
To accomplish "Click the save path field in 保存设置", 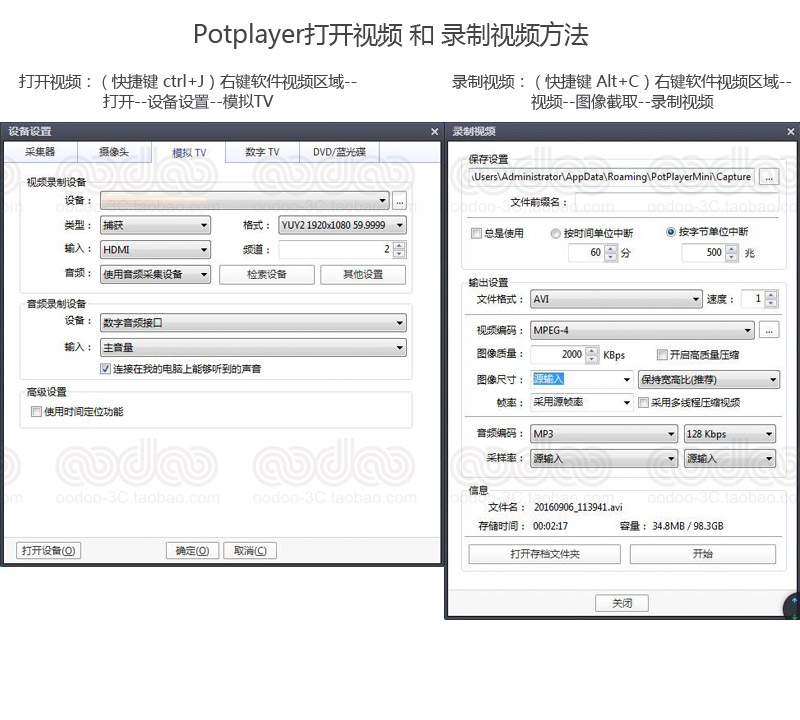I will pos(612,177).
